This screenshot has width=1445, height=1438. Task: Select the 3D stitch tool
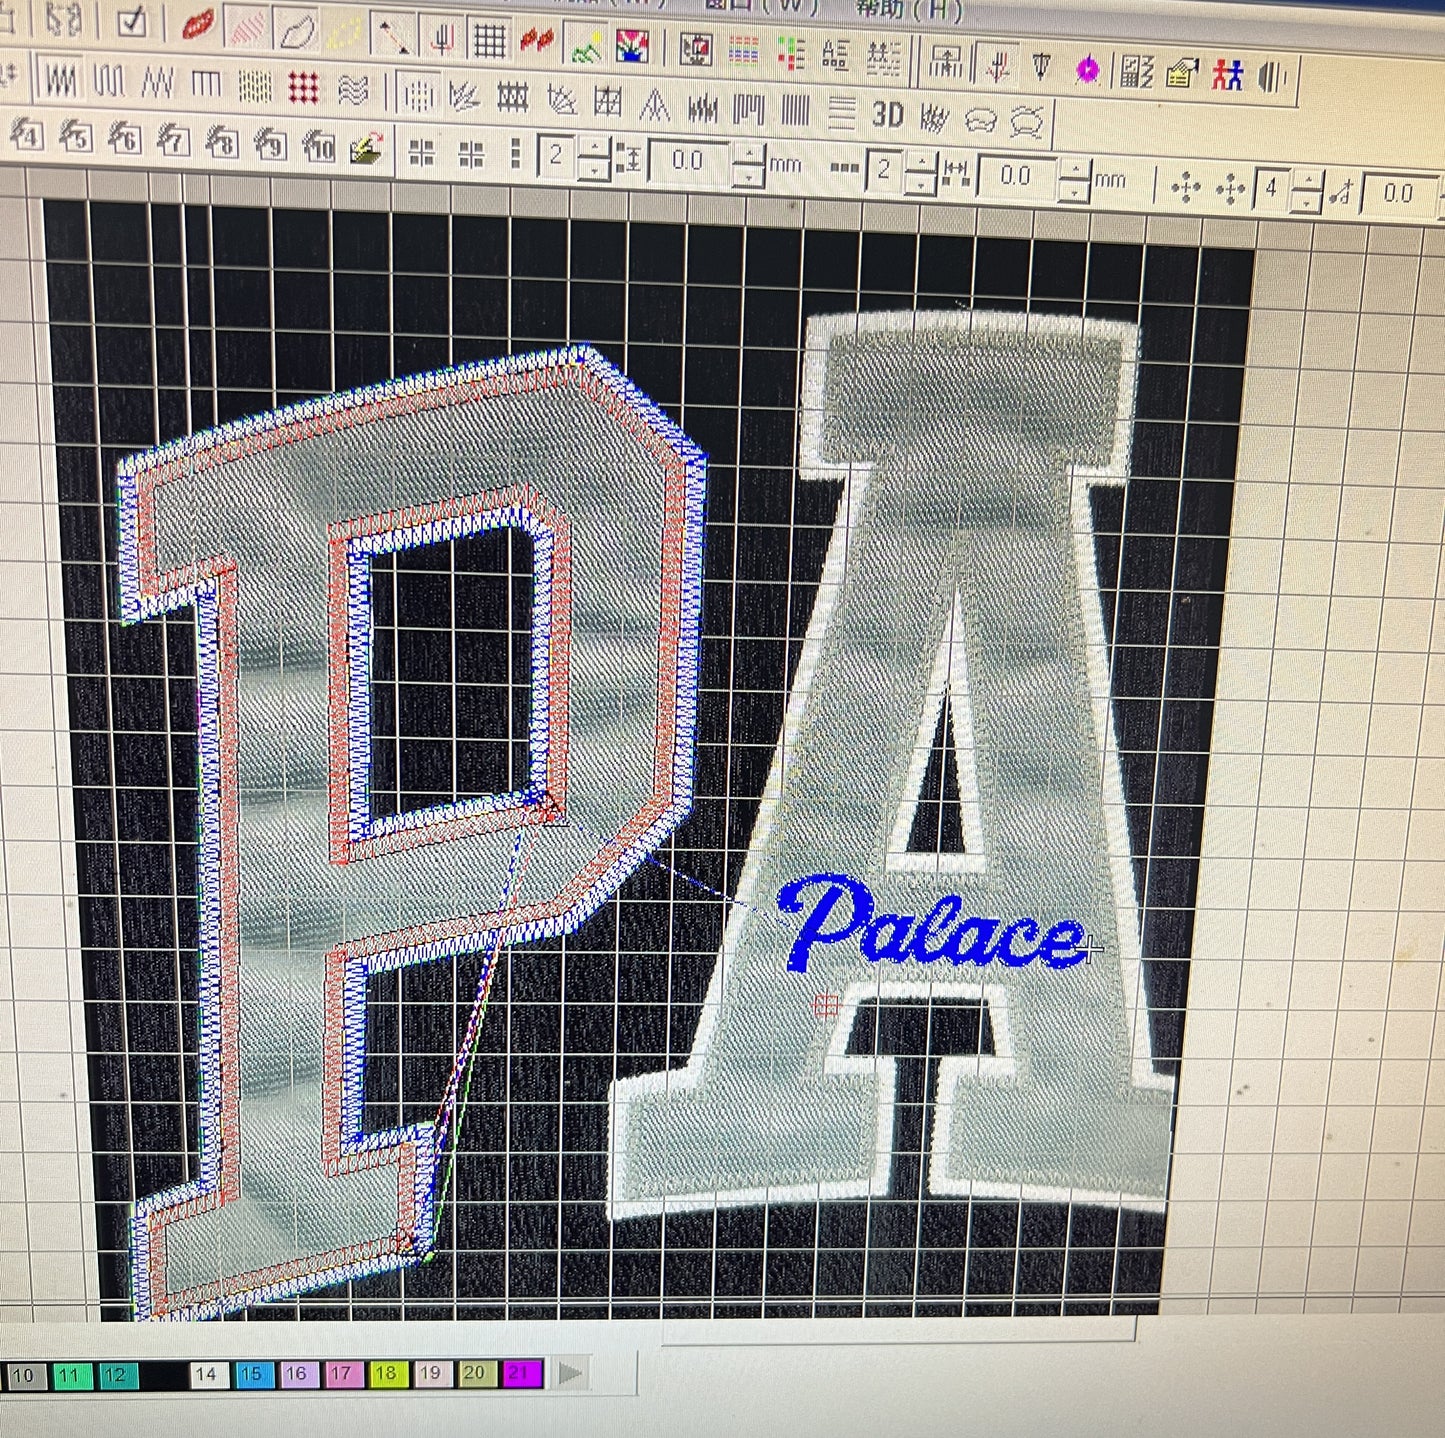[x=887, y=115]
